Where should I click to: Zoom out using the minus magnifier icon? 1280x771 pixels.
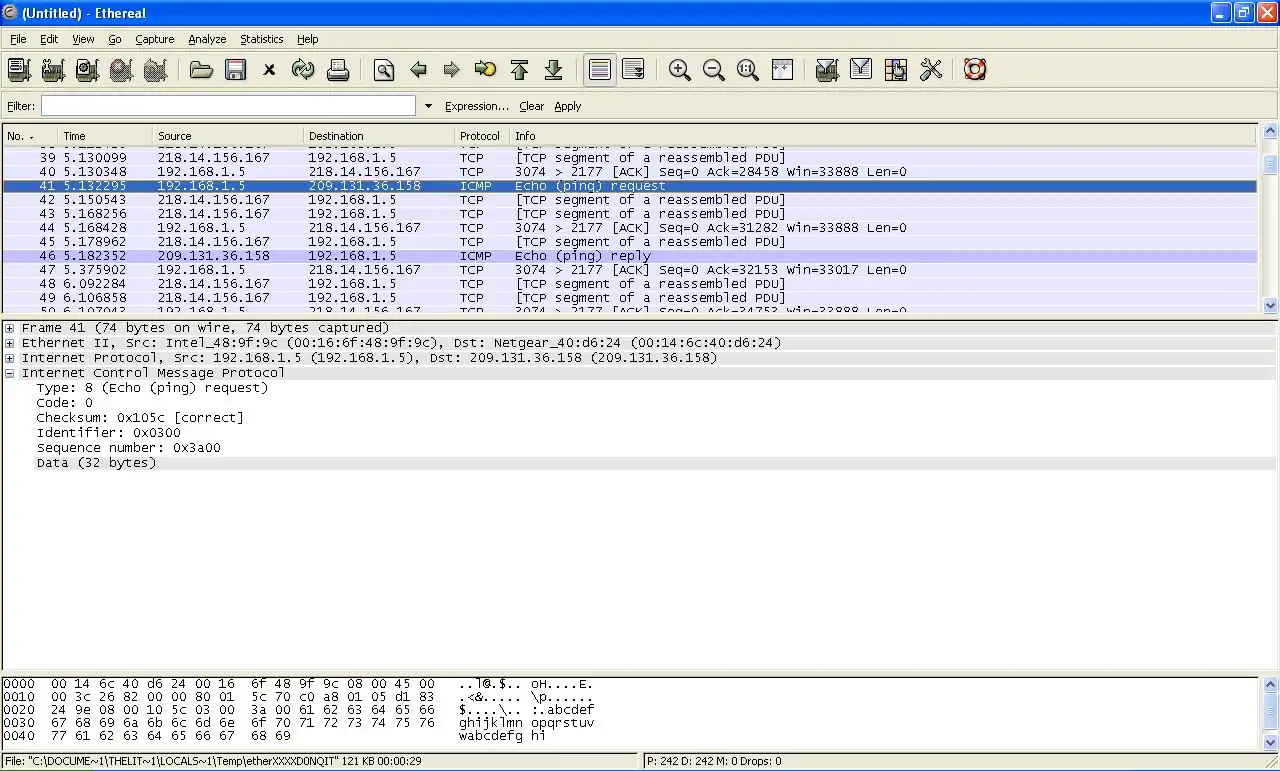click(714, 70)
